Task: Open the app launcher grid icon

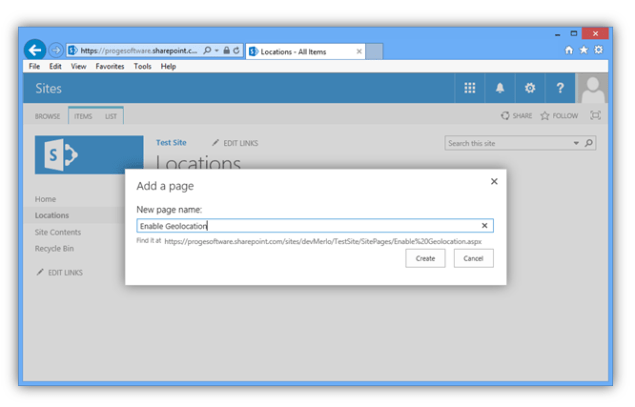Action: [469, 89]
